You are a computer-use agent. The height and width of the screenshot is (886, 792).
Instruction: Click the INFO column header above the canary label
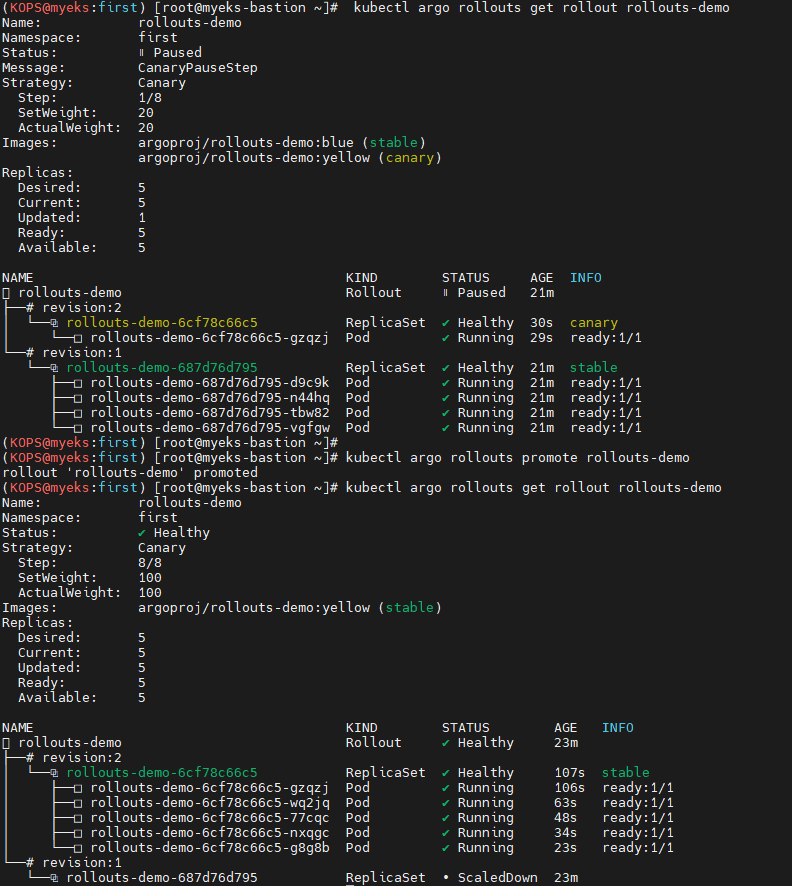pos(586,278)
